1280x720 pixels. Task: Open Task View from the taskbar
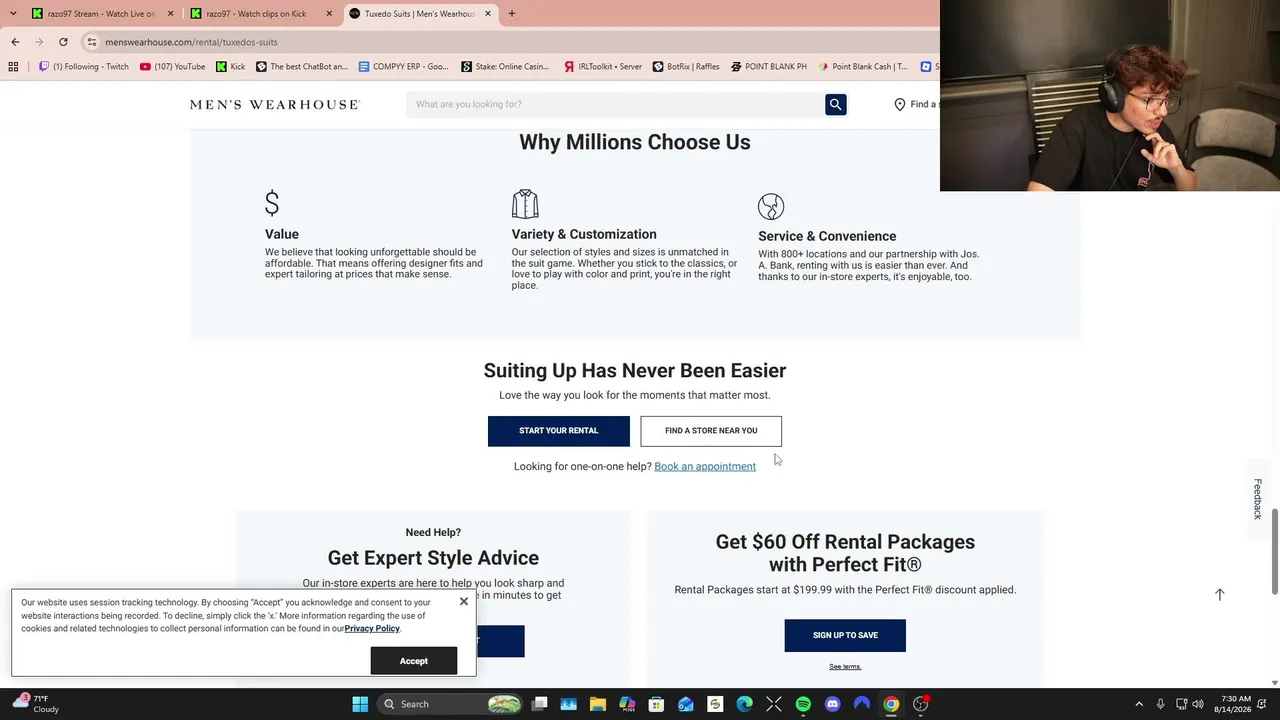tap(539, 704)
